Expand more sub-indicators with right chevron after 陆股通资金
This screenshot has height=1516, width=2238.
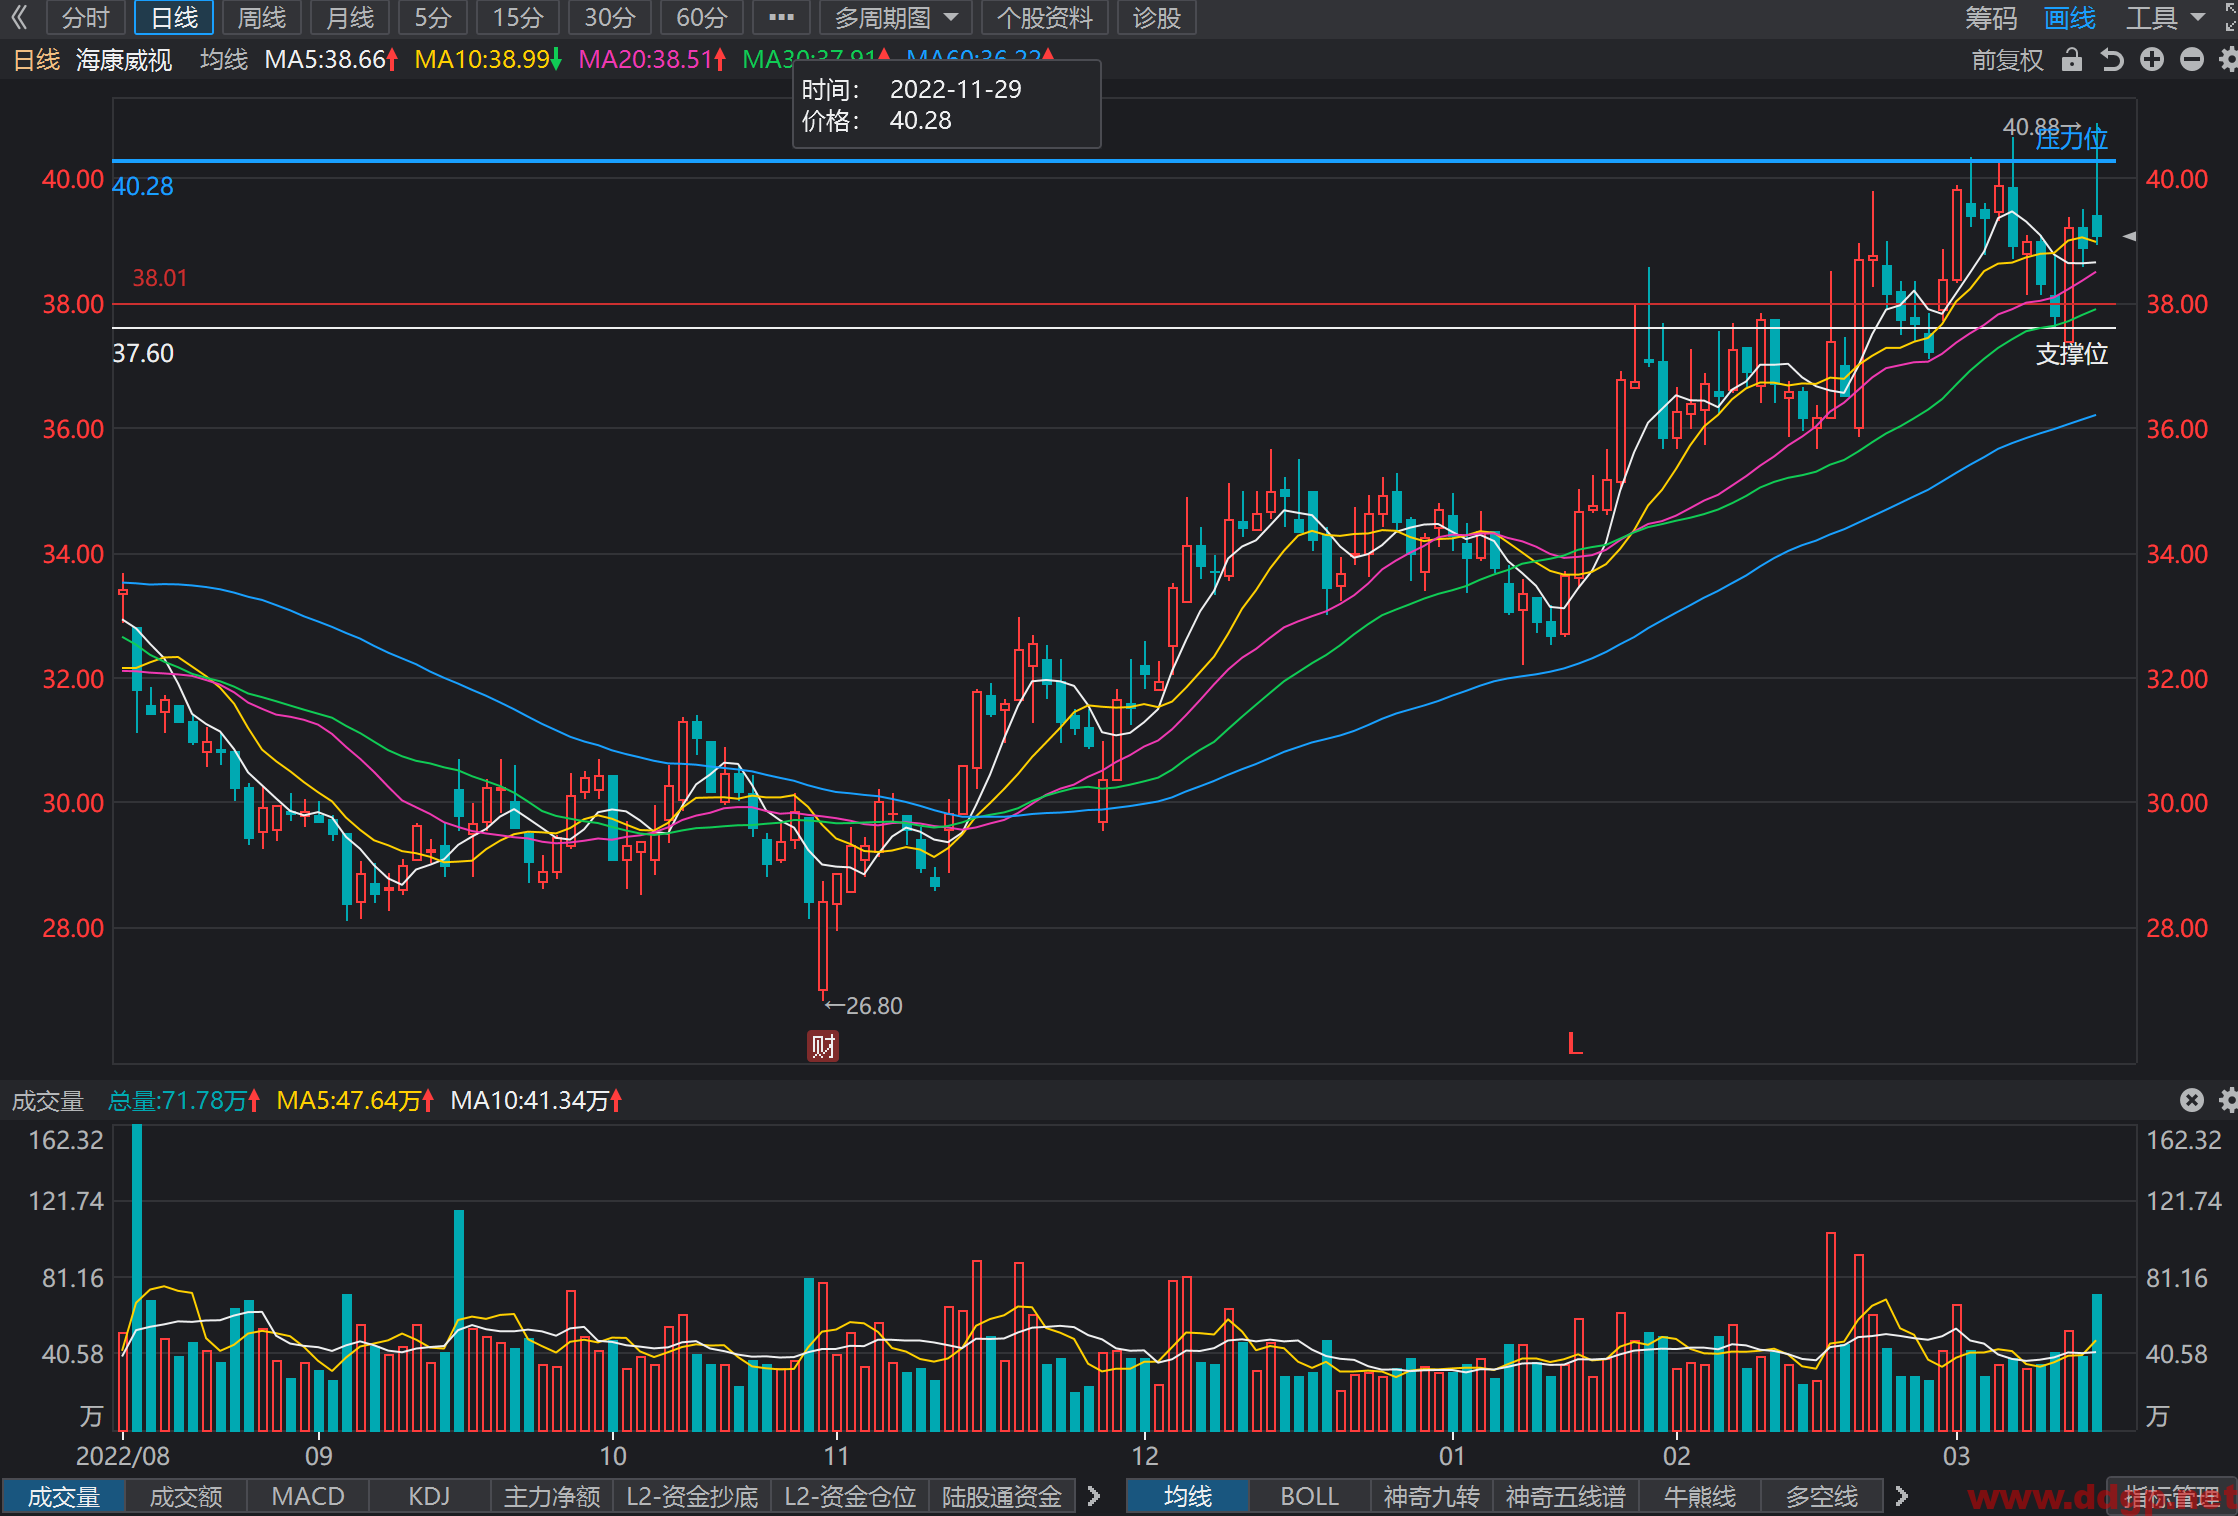click(x=1094, y=1496)
